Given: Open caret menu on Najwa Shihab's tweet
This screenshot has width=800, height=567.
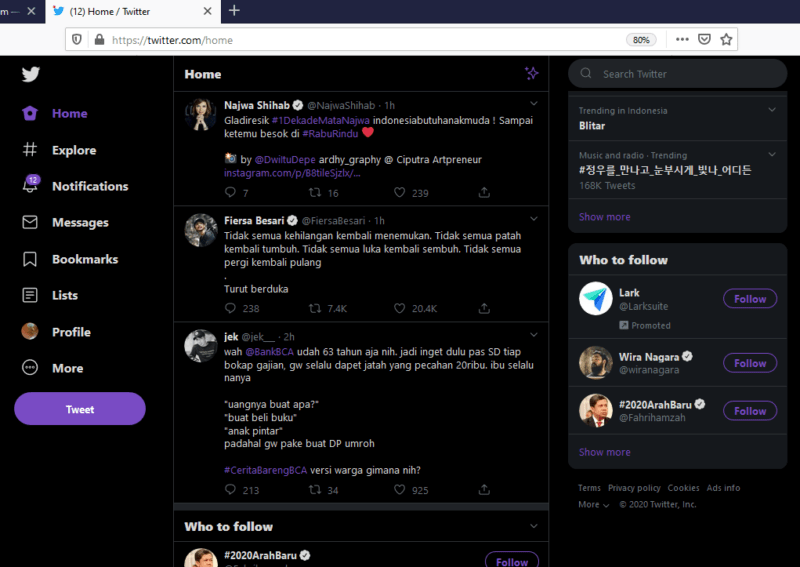Looking at the screenshot, I should pyautogui.click(x=534, y=104).
